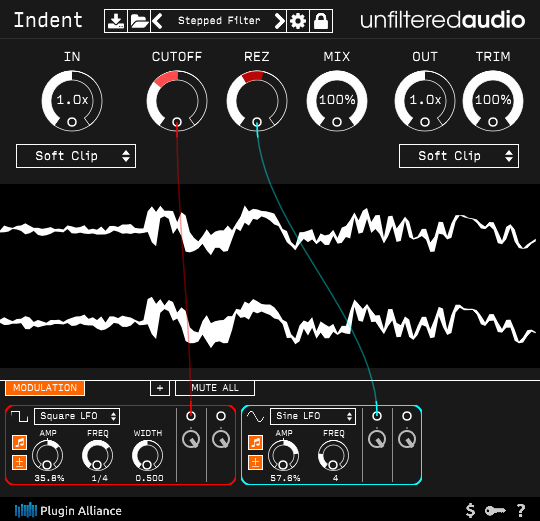The height and width of the screenshot is (521, 540).
Task: Click the MIX knob modulation jack
Action: click(337, 122)
